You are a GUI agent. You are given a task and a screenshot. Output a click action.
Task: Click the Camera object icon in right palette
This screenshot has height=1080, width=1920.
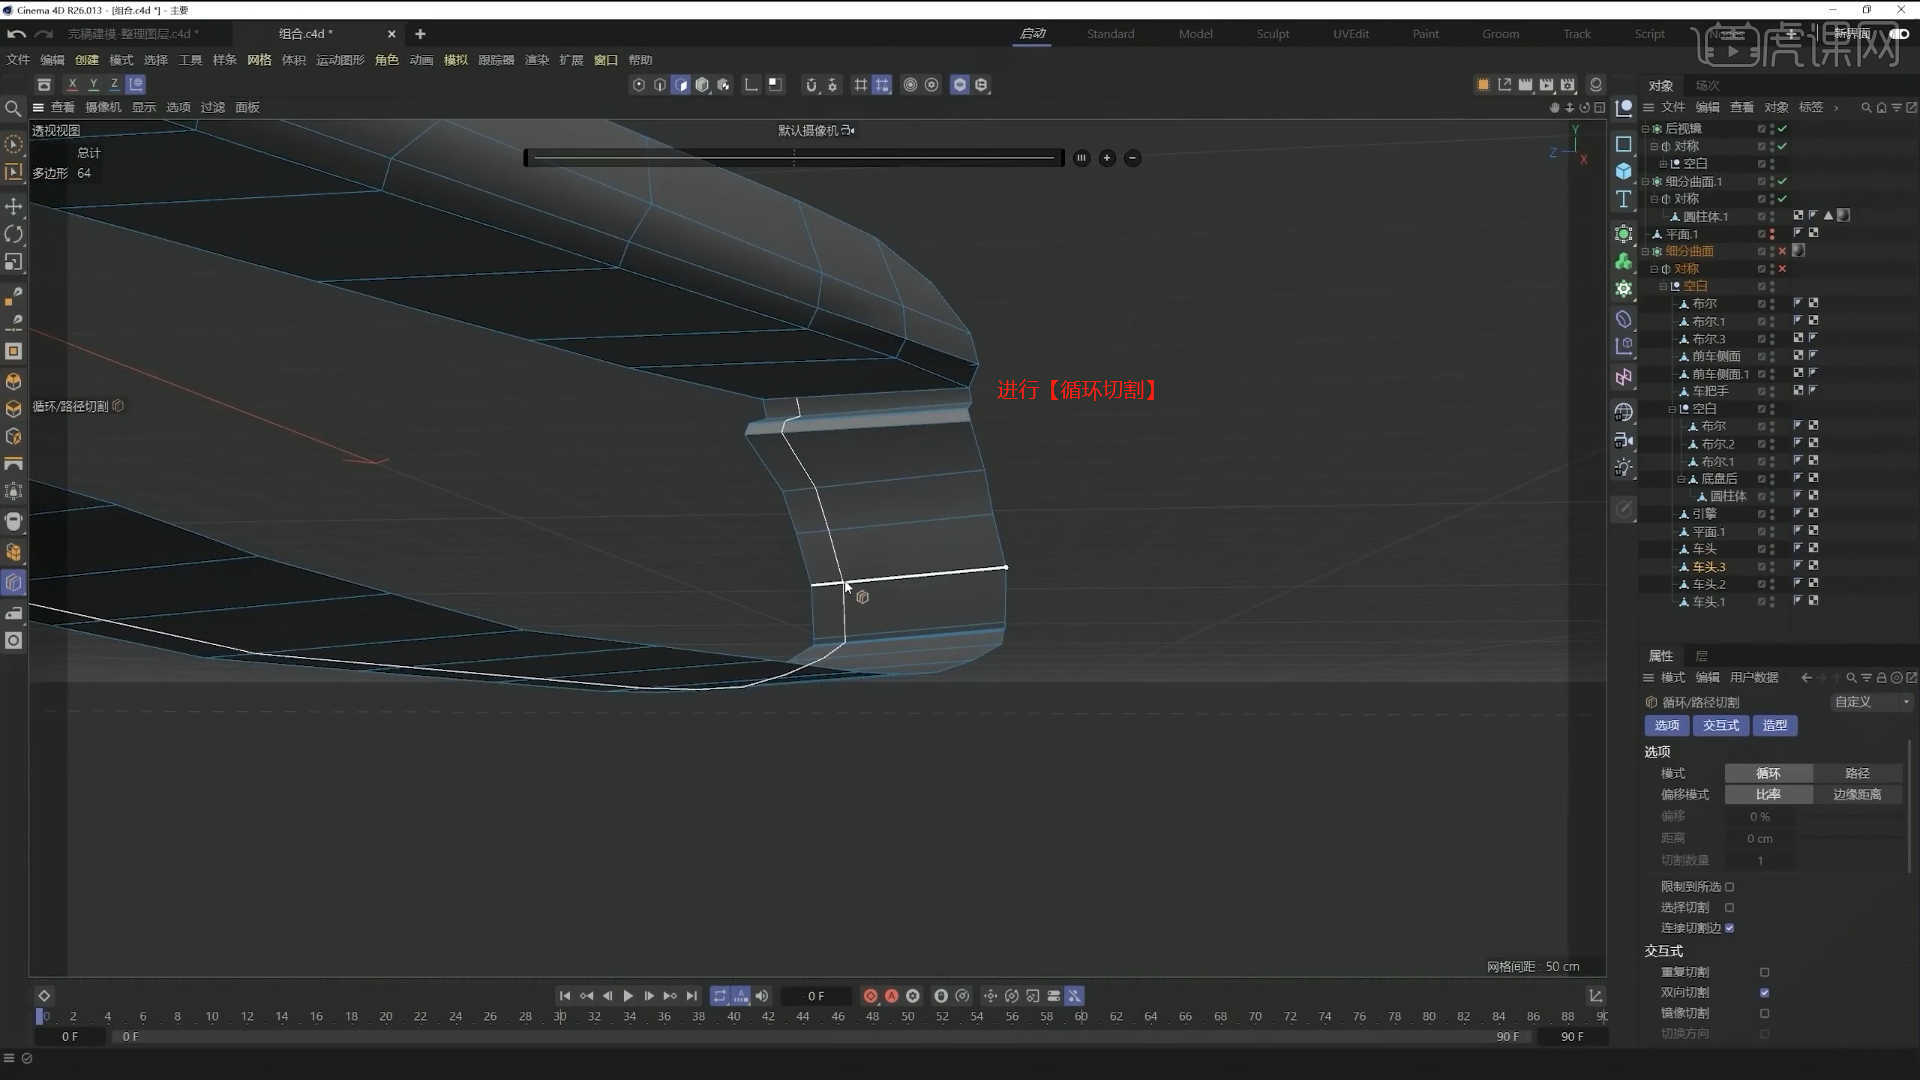tap(1624, 440)
